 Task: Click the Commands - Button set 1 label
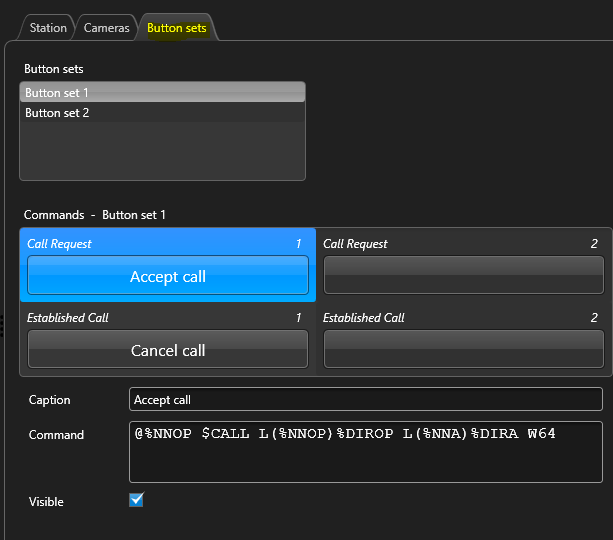tap(95, 215)
